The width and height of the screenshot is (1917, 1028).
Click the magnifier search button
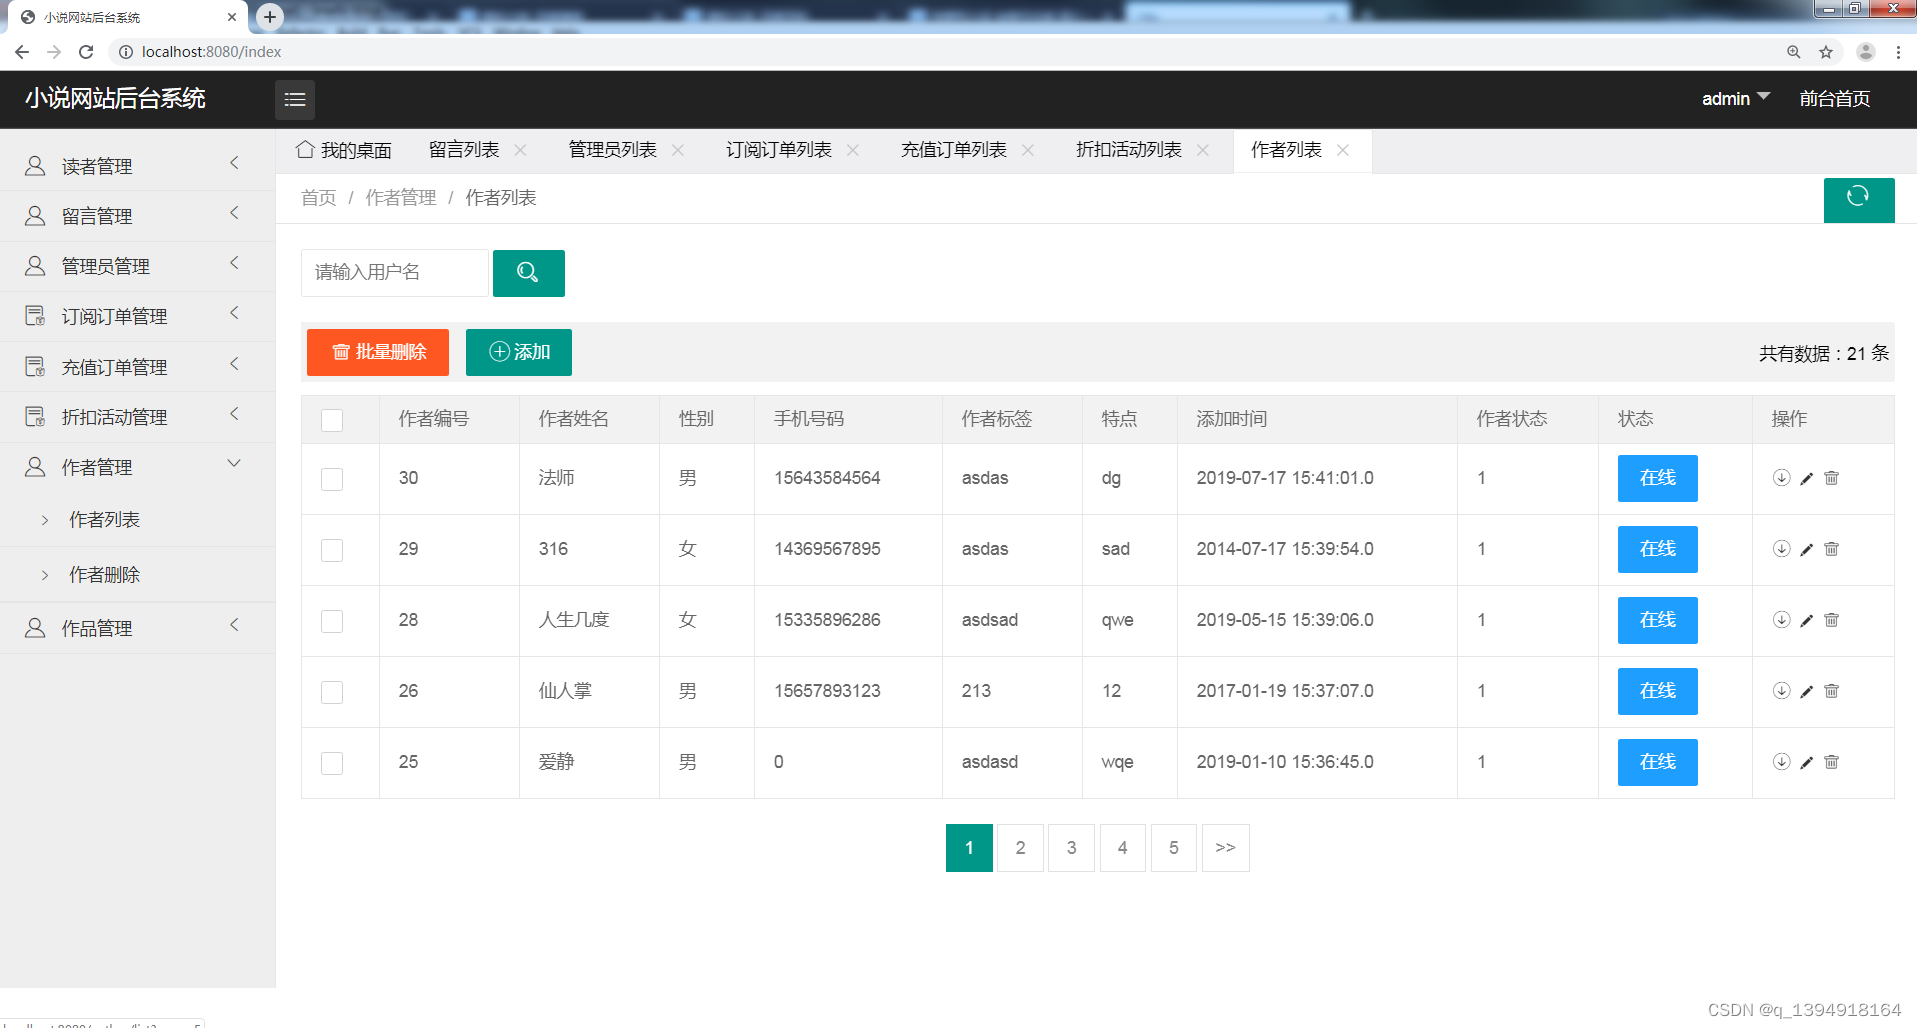(x=528, y=273)
